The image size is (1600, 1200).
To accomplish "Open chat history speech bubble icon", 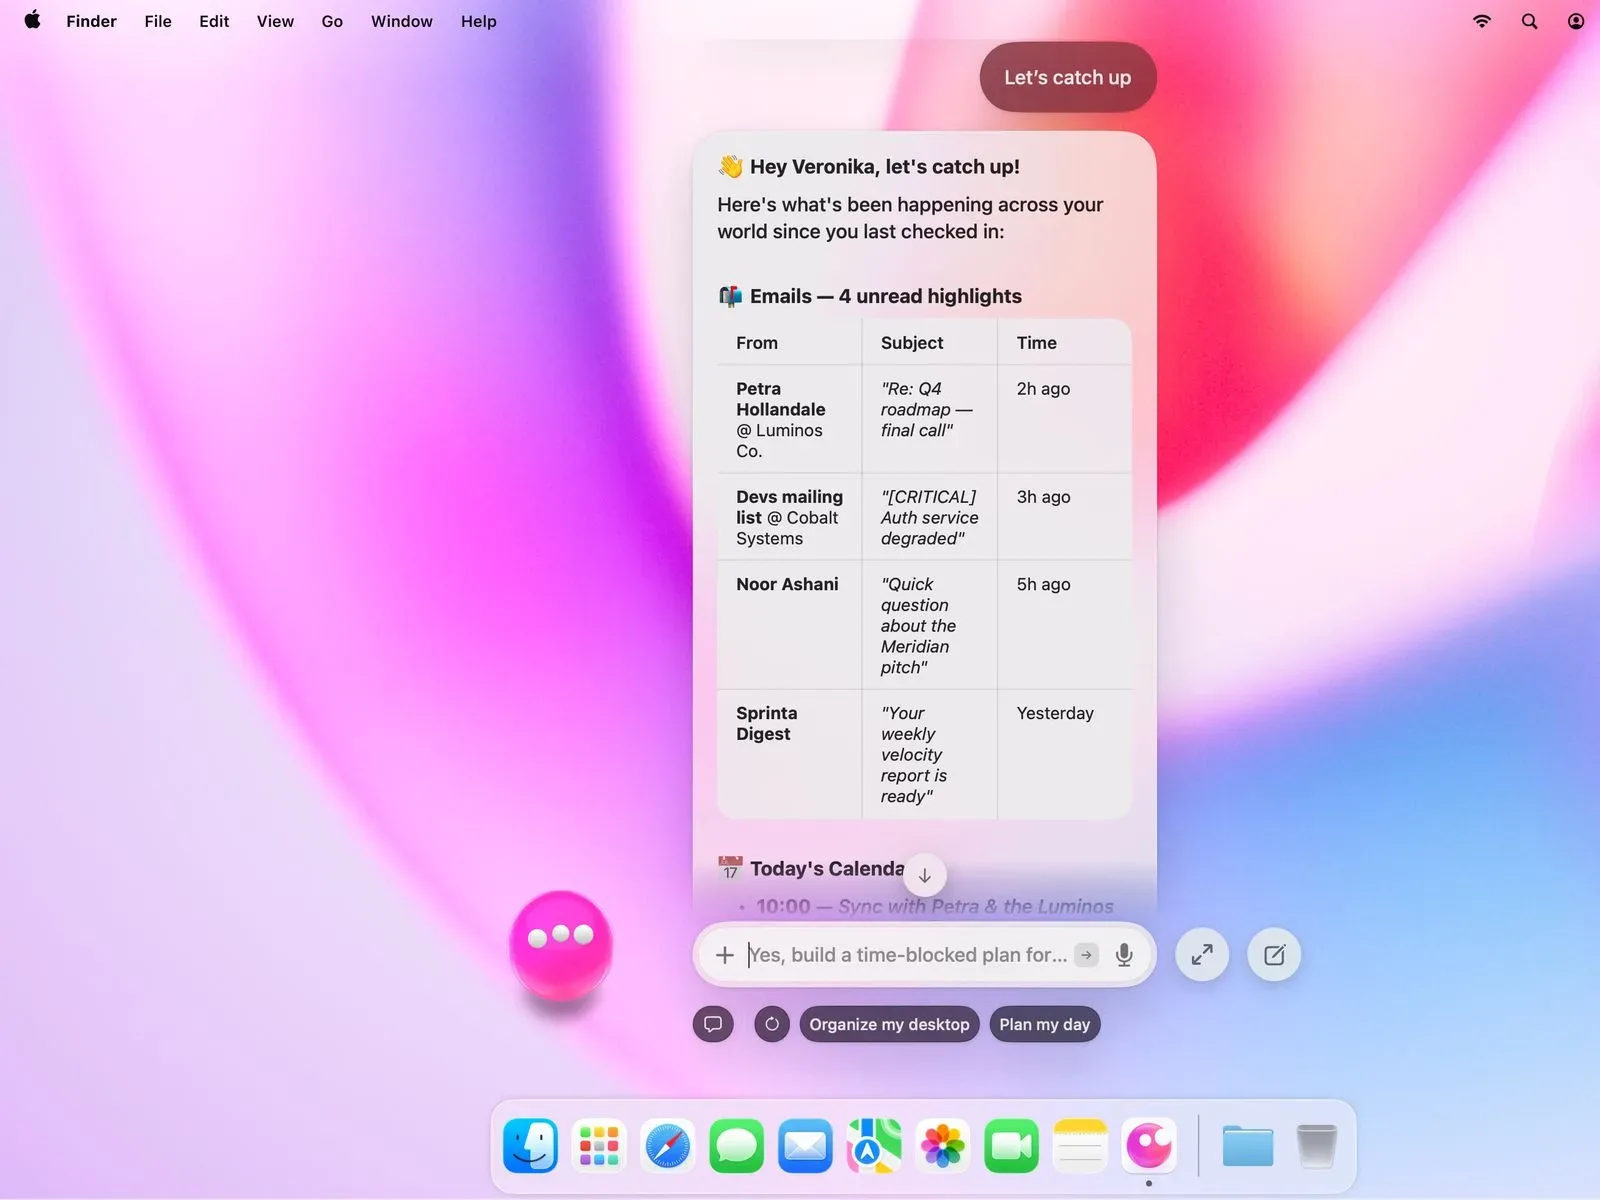I will pos(713,1024).
